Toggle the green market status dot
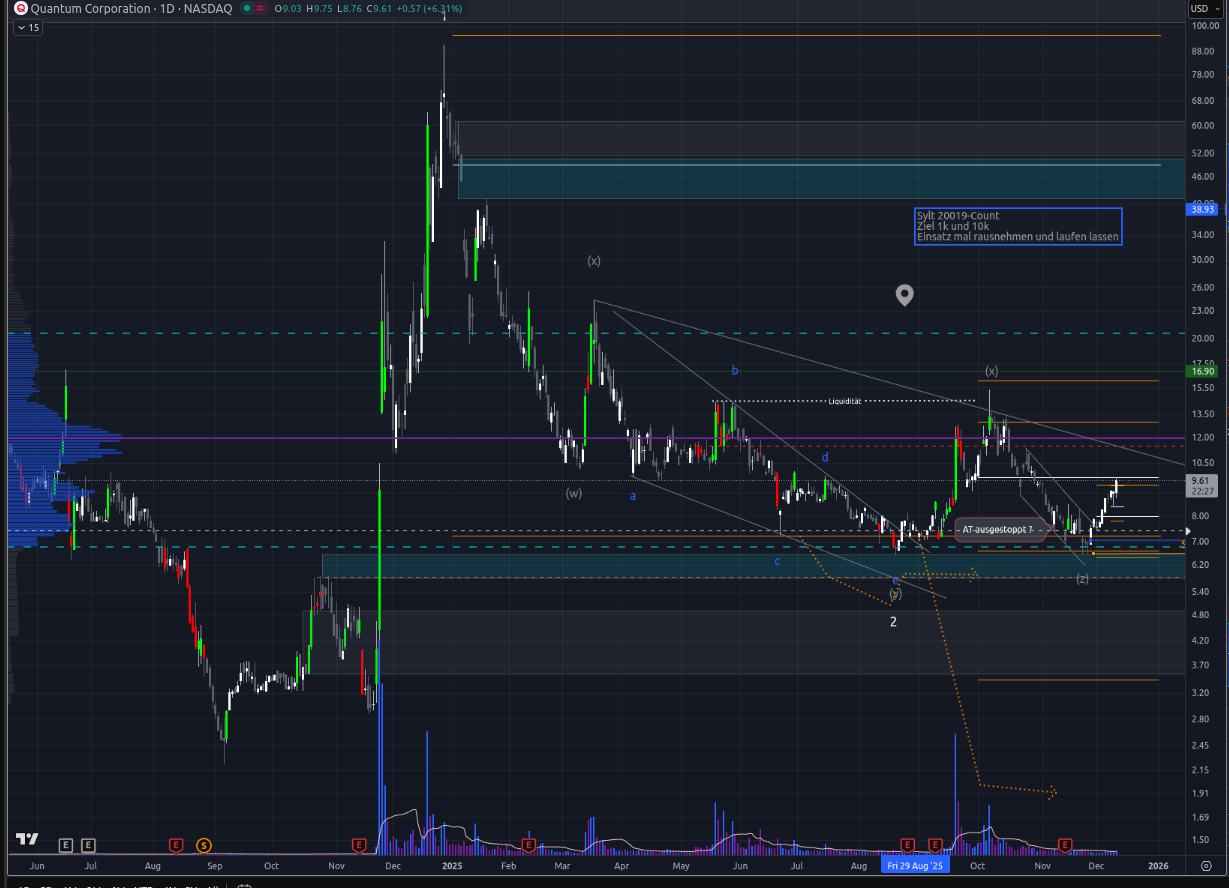Screen dimensions: 1229x888 pyautogui.click(x=248, y=9)
